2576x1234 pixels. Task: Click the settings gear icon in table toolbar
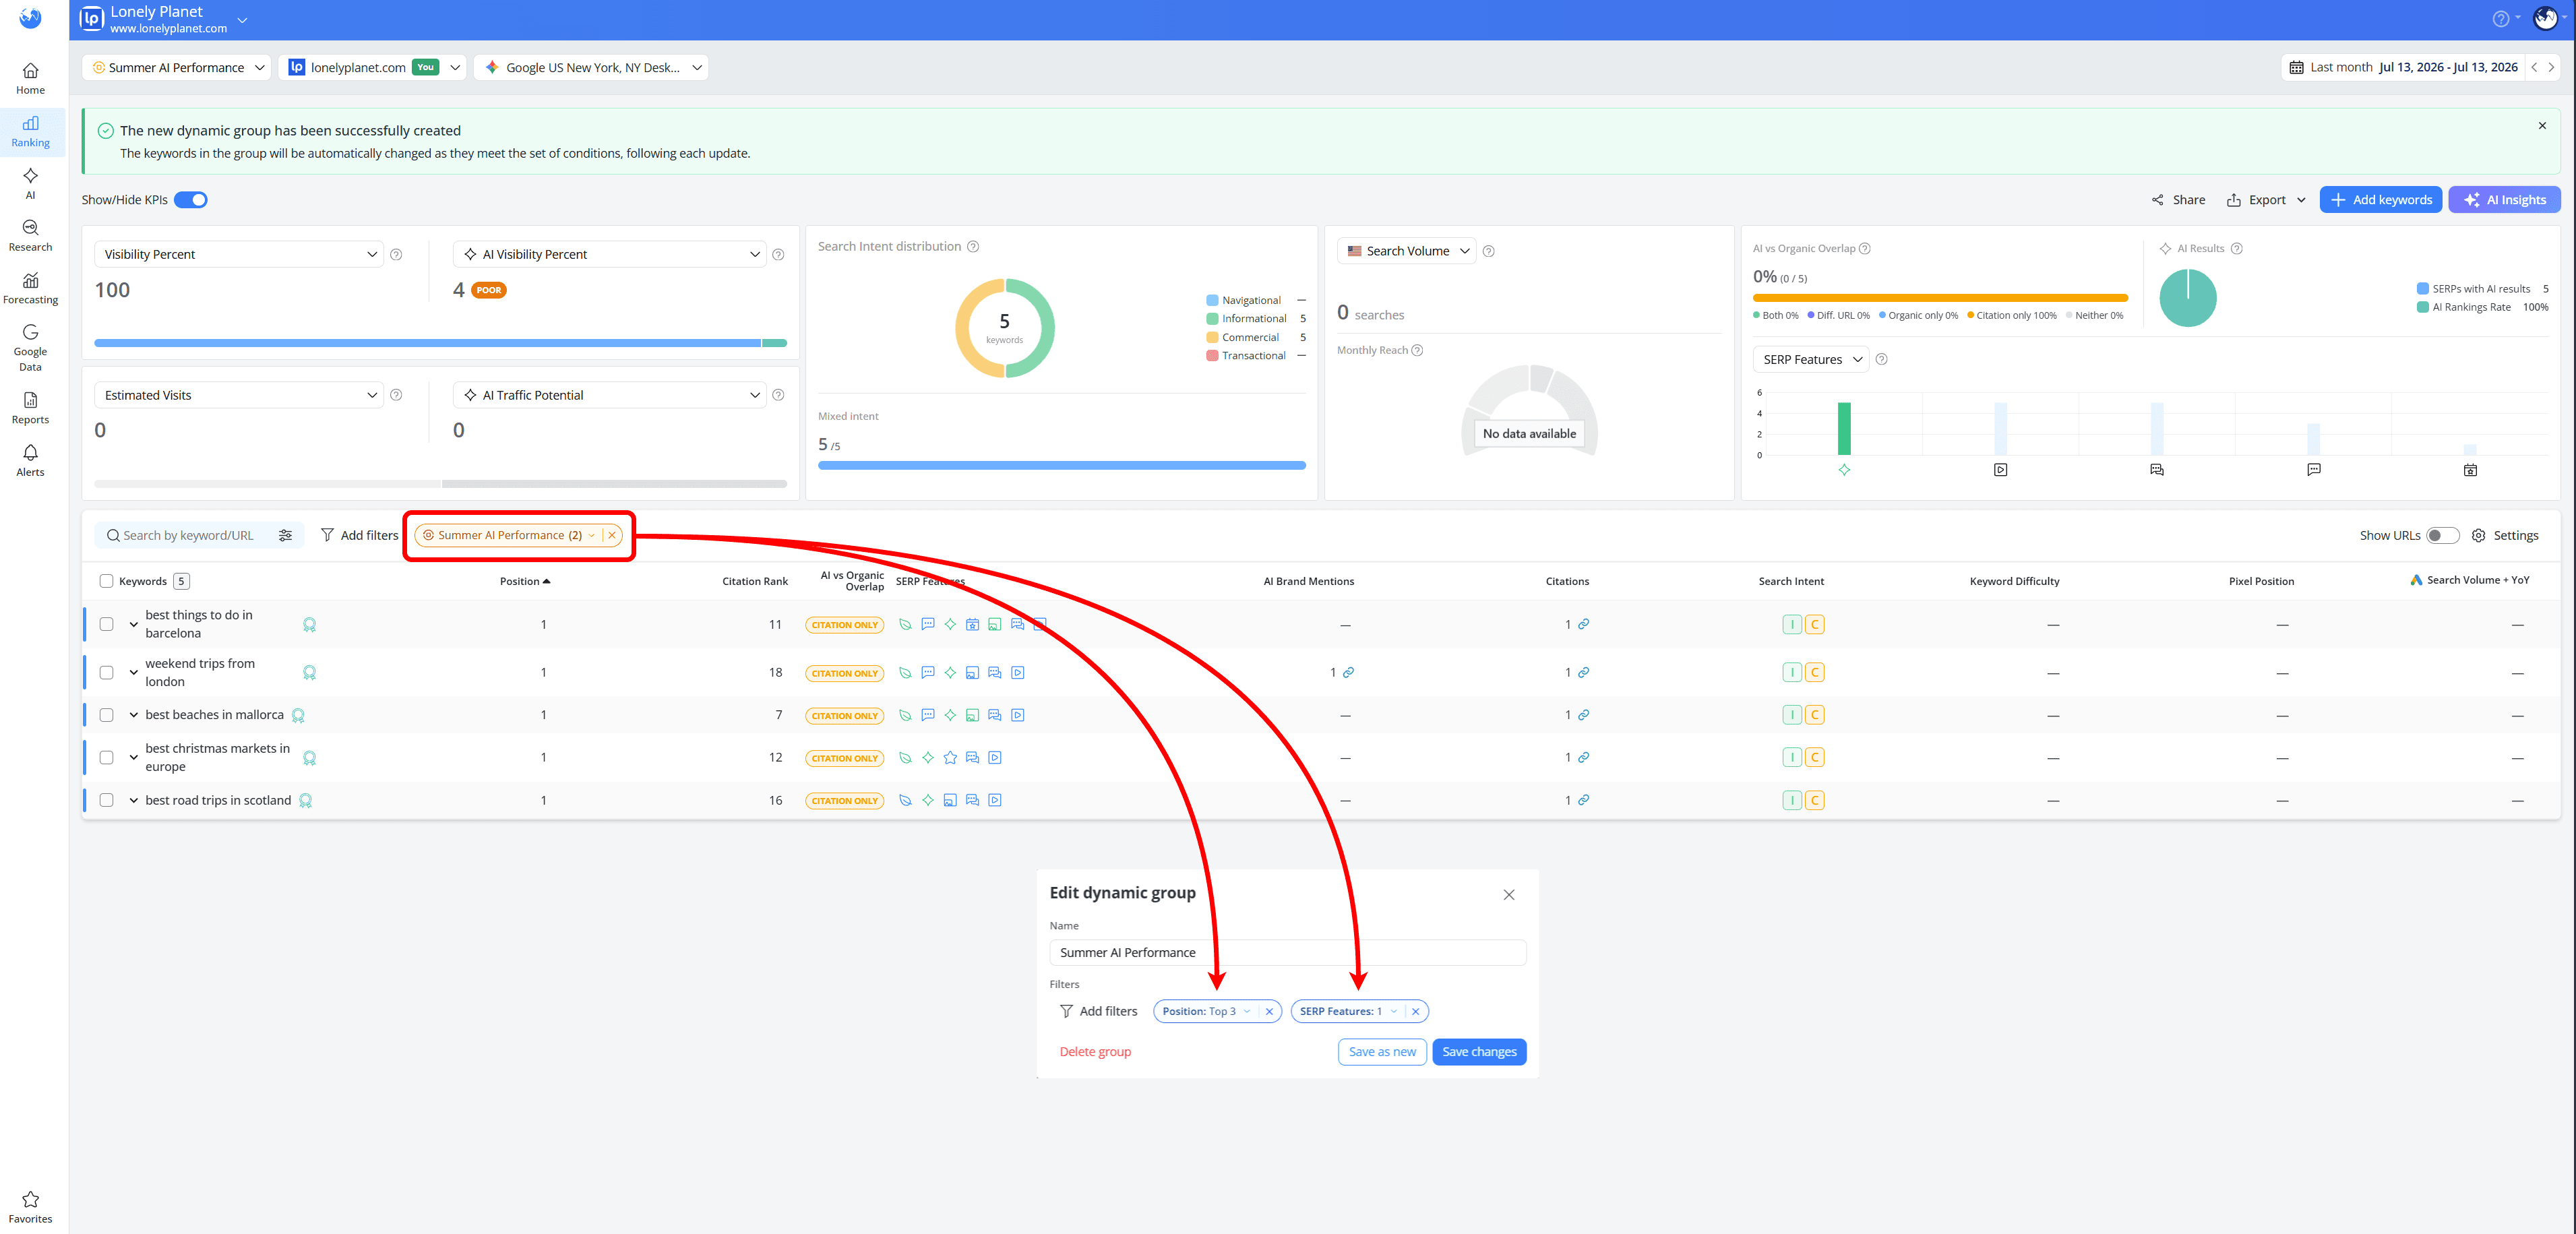(2478, 536)
